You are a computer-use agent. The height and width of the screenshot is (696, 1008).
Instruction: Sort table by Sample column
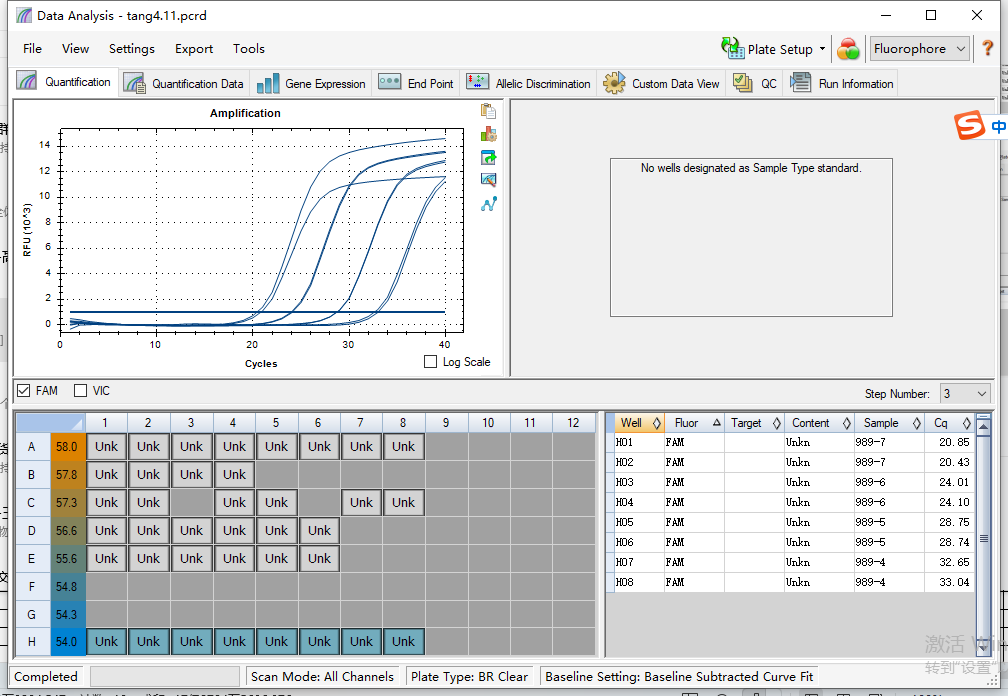click(x=889, y=423)
